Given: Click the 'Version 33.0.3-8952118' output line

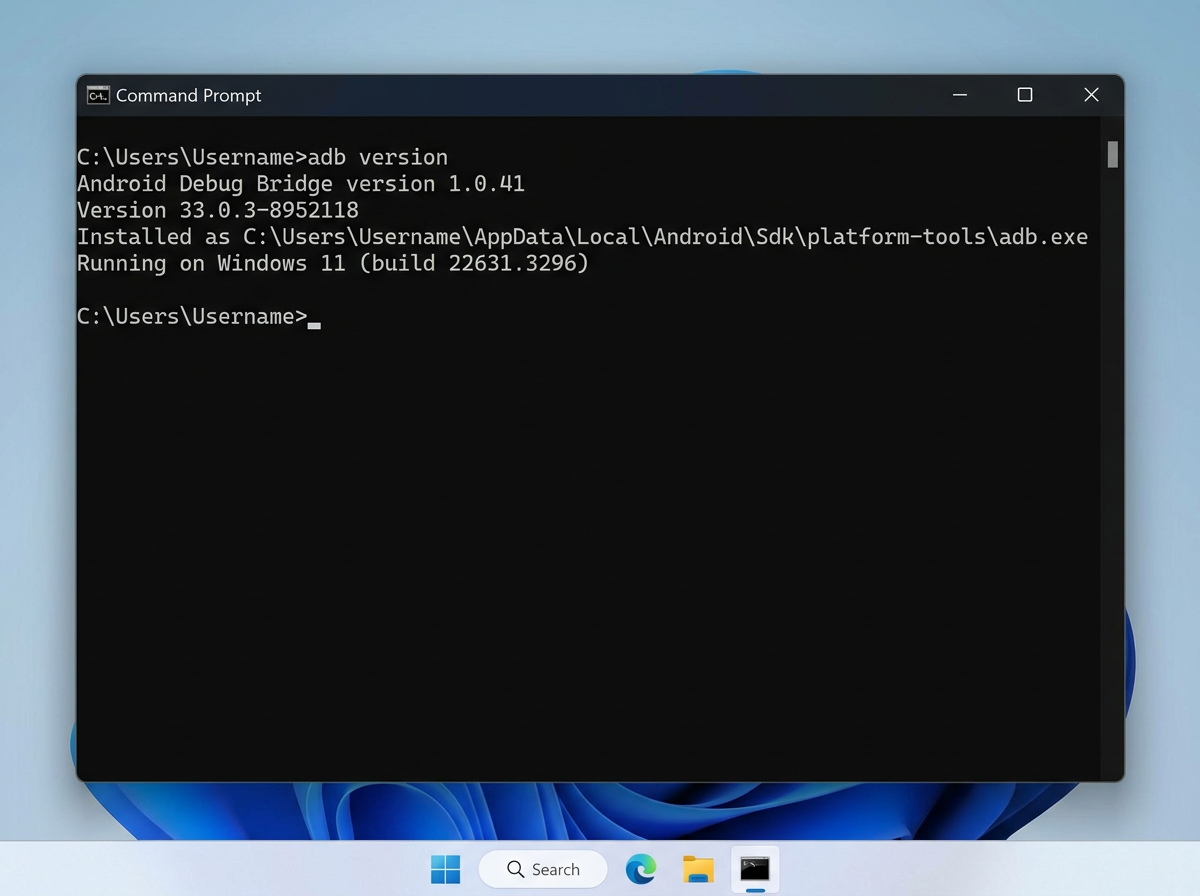Looking at the screenshot, I should tap(218, 210).
